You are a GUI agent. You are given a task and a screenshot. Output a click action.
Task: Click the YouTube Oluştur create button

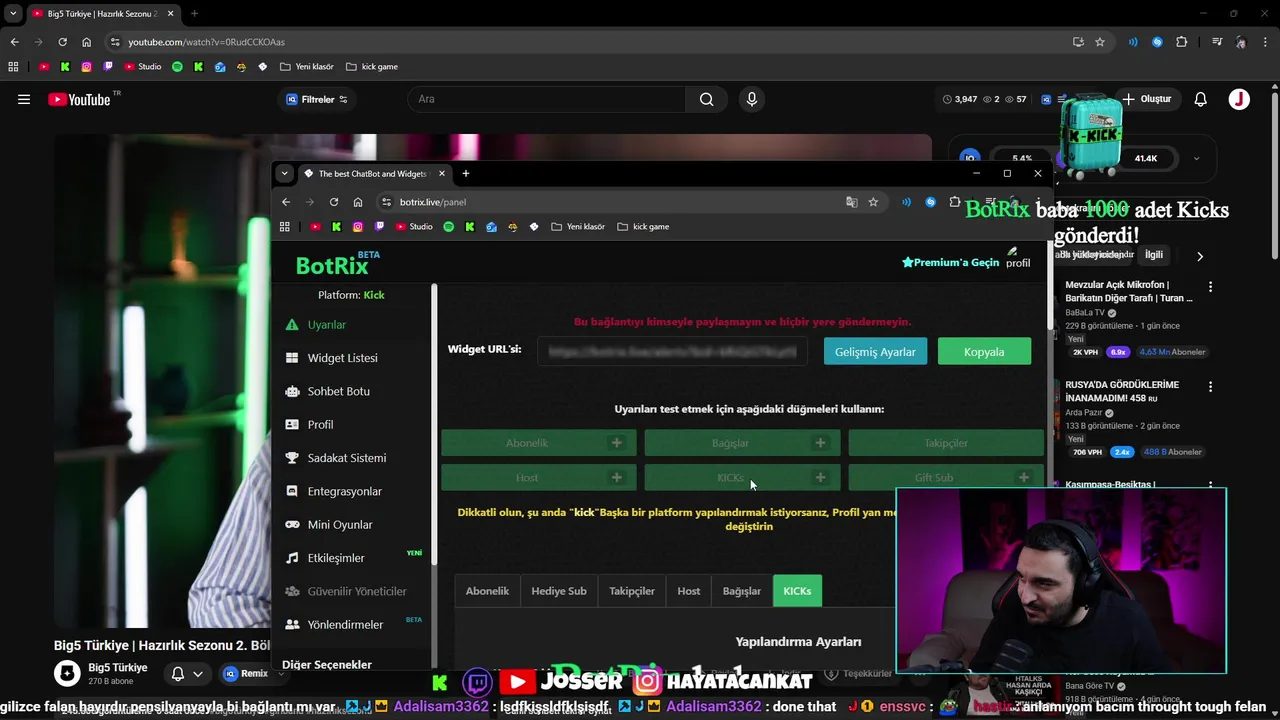[1146, 99]
